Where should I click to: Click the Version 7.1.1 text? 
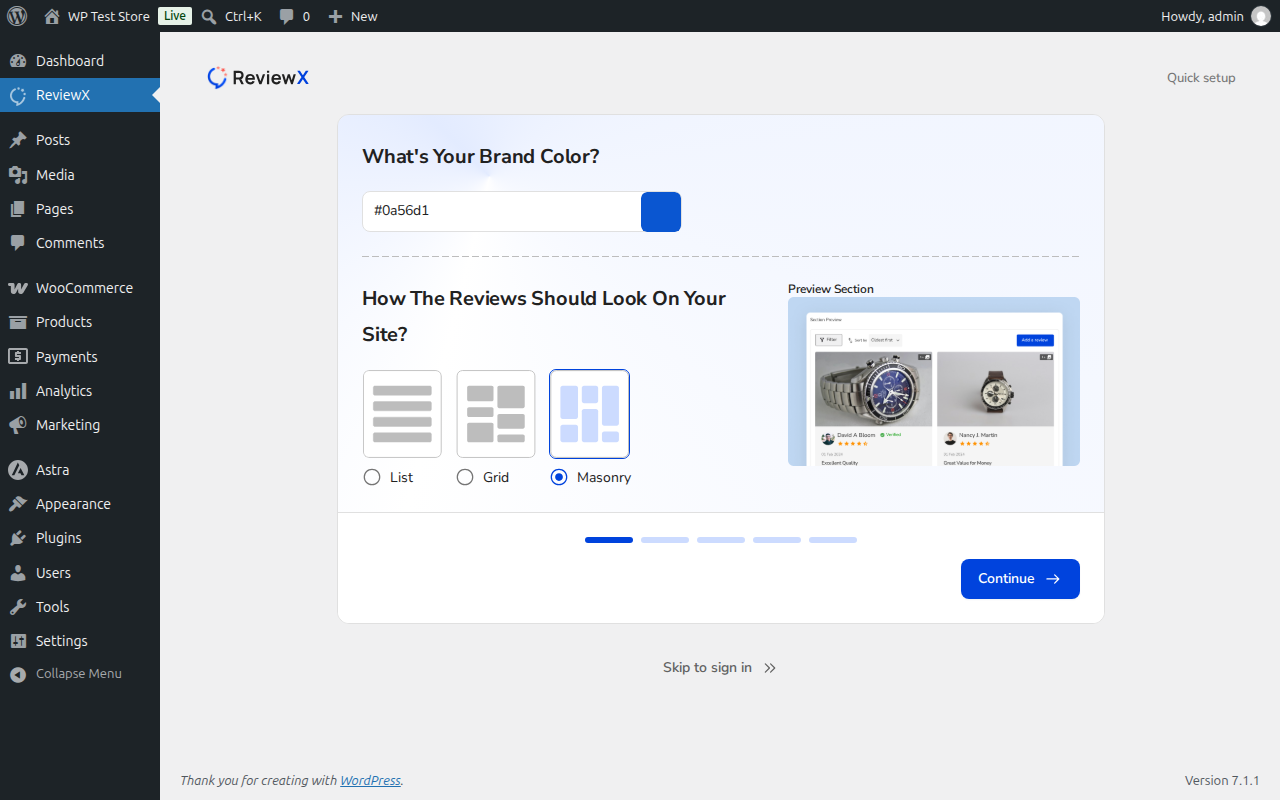tap(1222, 780)
